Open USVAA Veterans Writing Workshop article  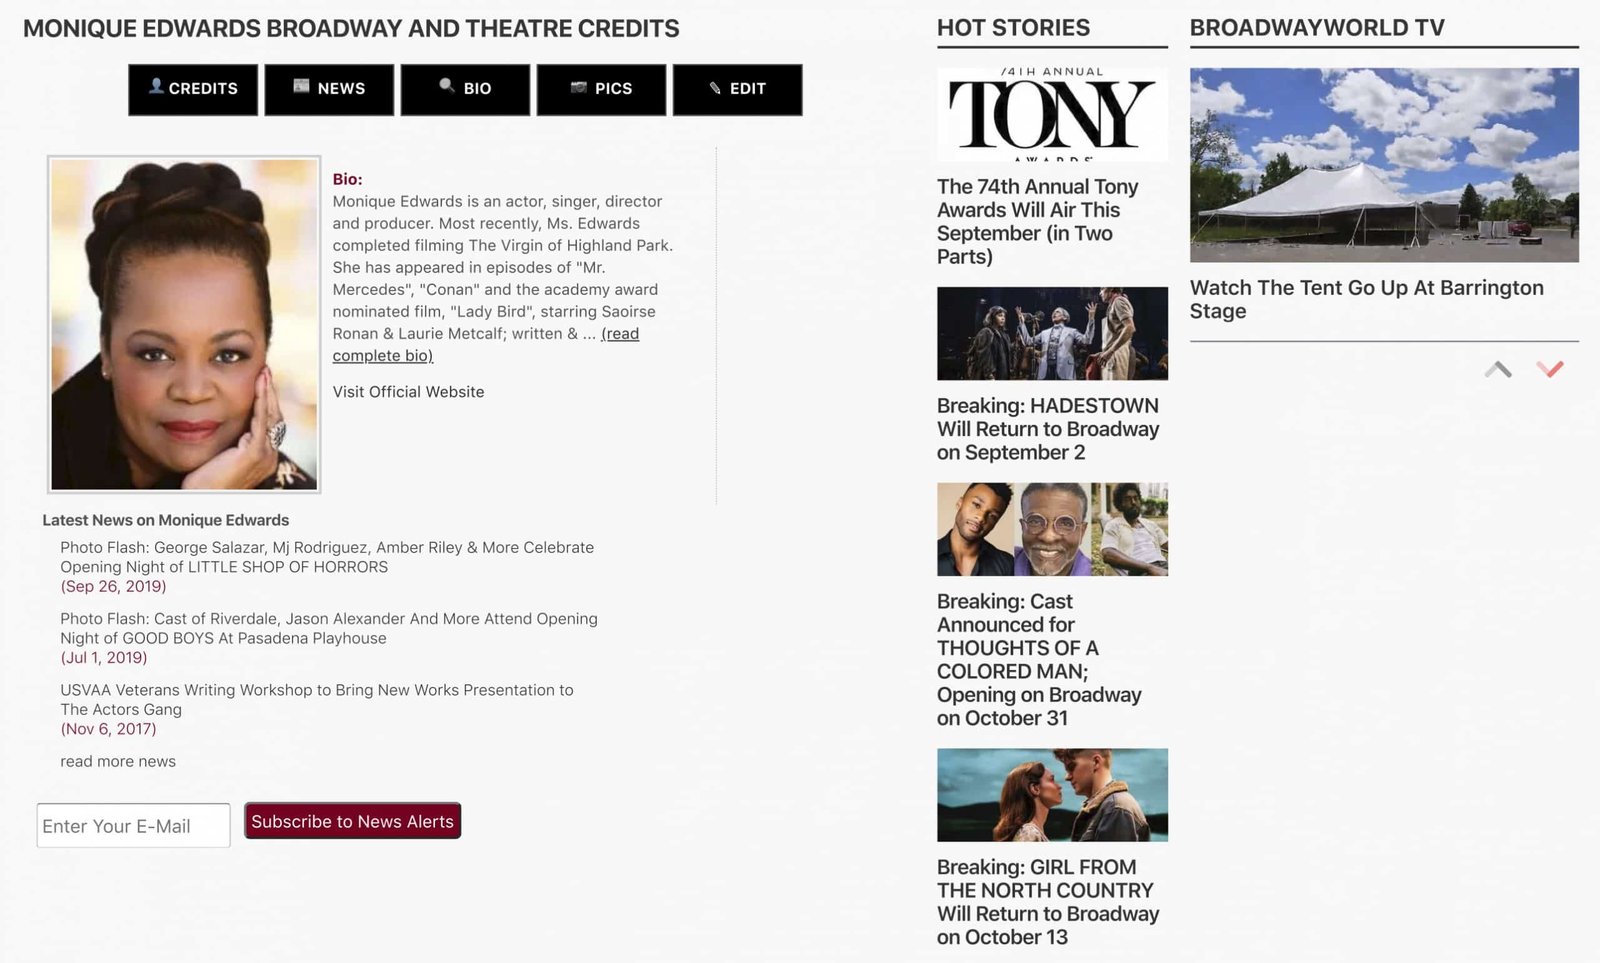(x=317, y=699)
